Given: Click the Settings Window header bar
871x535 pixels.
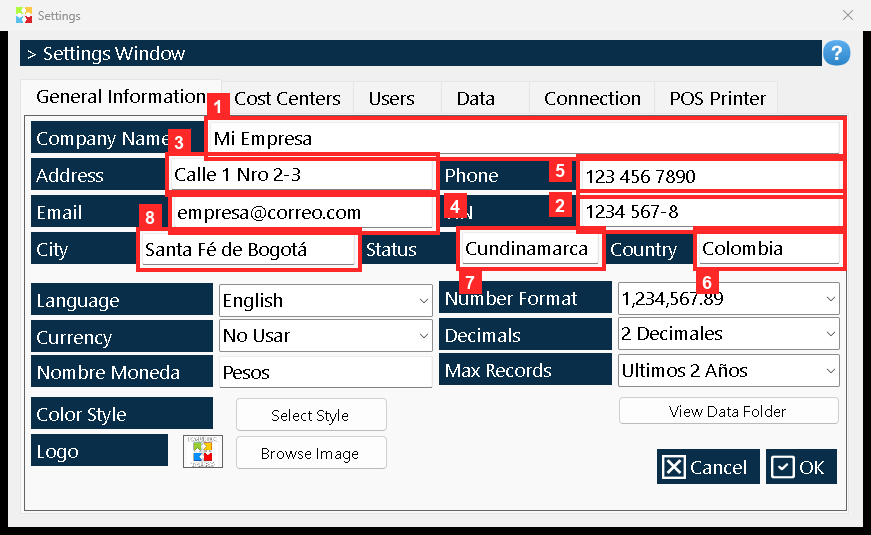Looking at the screenshot, I should [421, 53].
